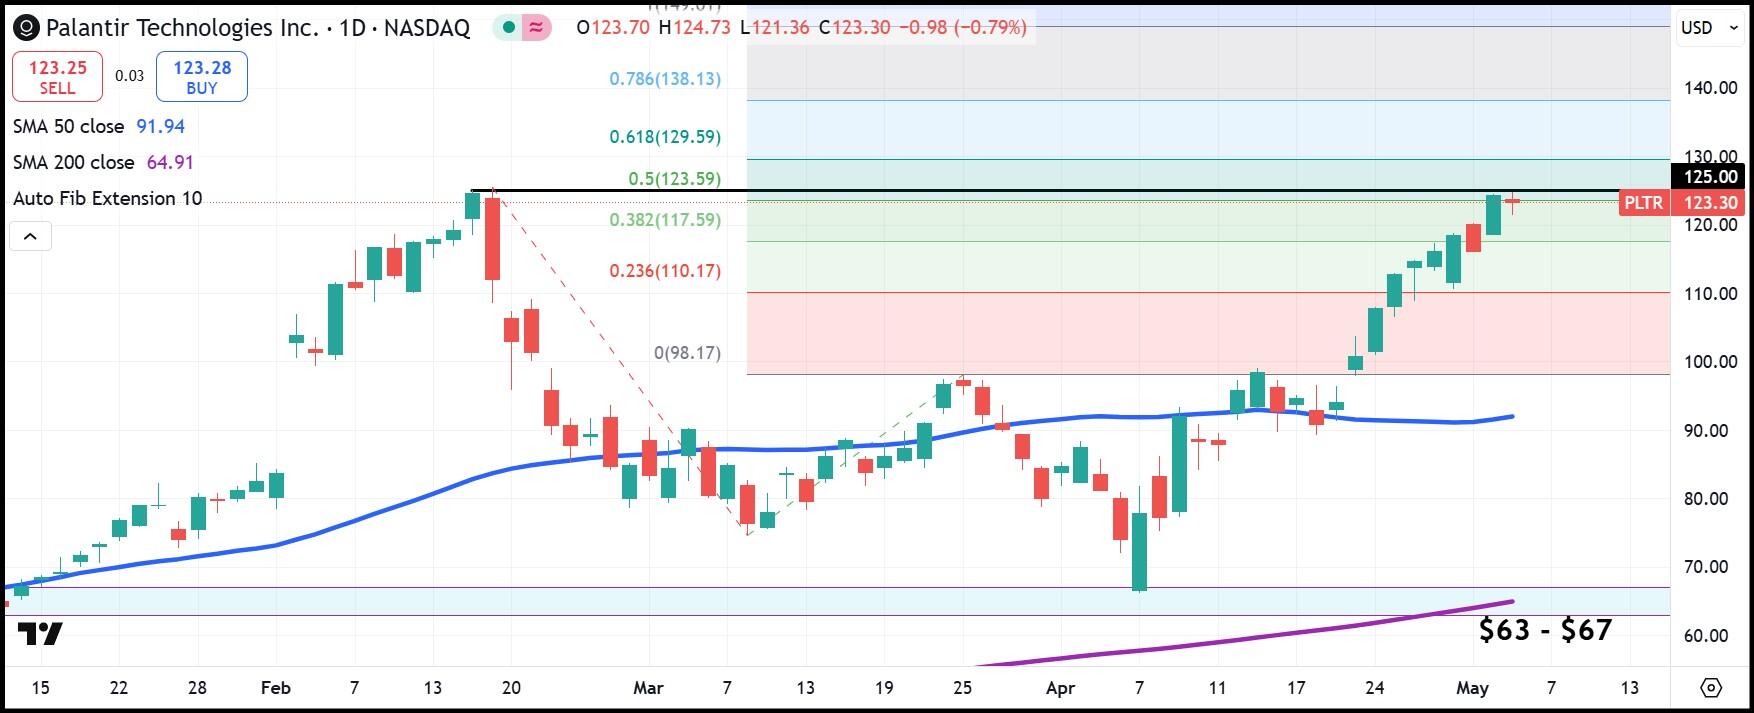Click the Apr label on the time axis
Image resolution: width=1754 pixels, height=713 pixels.
(1060, 688)
